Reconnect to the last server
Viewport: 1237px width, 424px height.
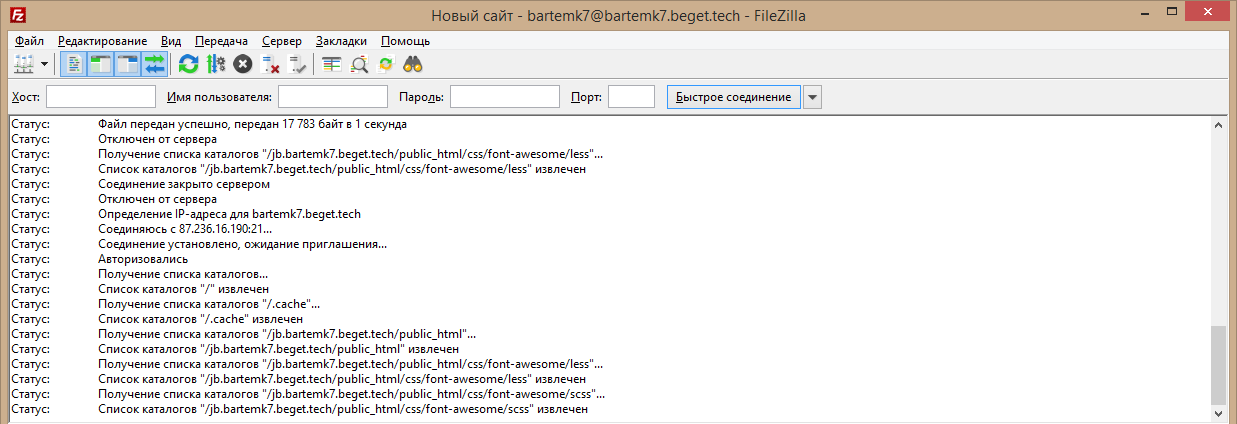297,64
